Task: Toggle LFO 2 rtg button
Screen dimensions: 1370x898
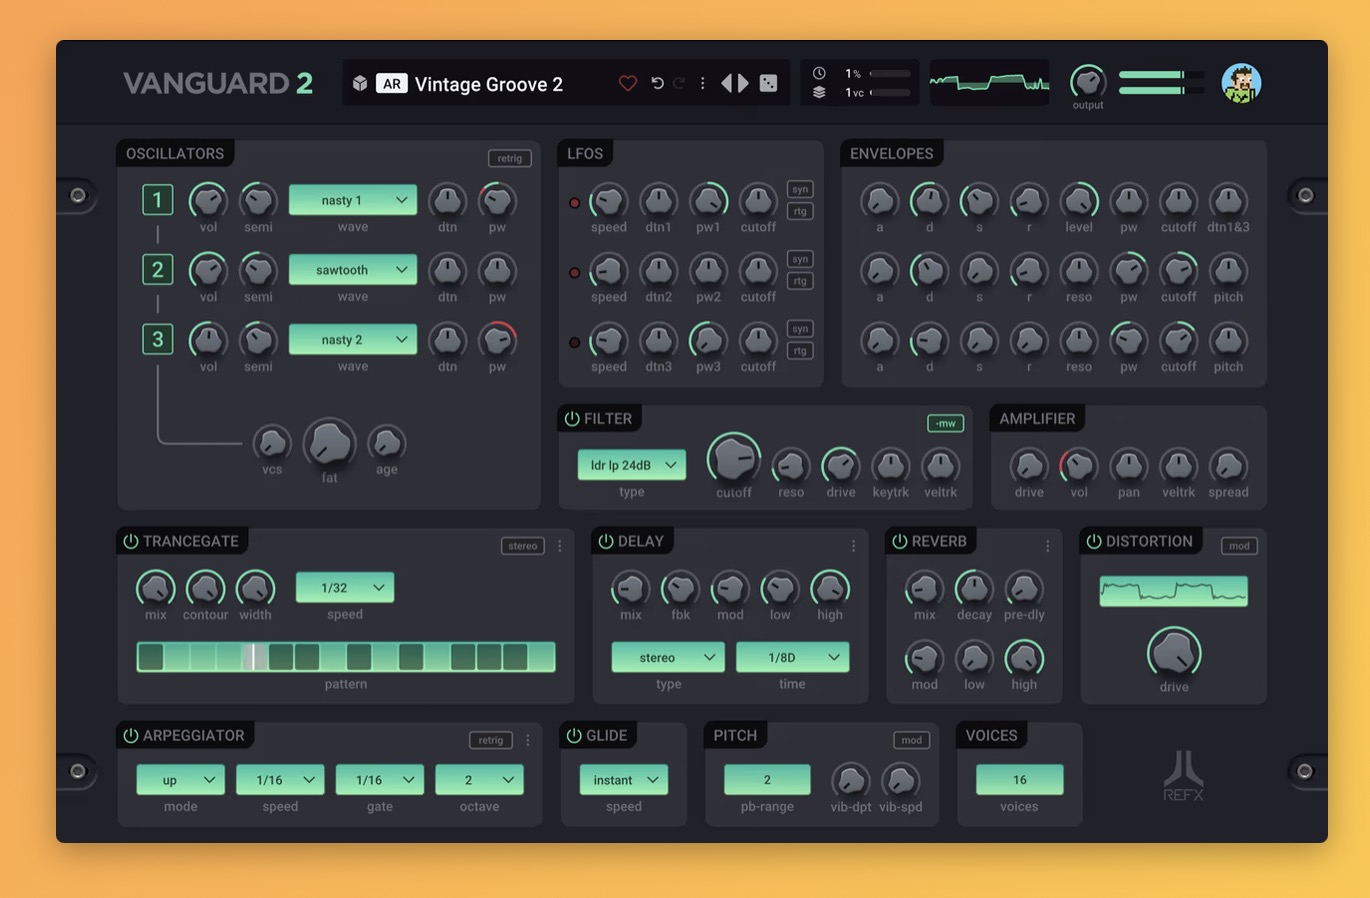Action: pyautogui.click(x=800, y=281)
